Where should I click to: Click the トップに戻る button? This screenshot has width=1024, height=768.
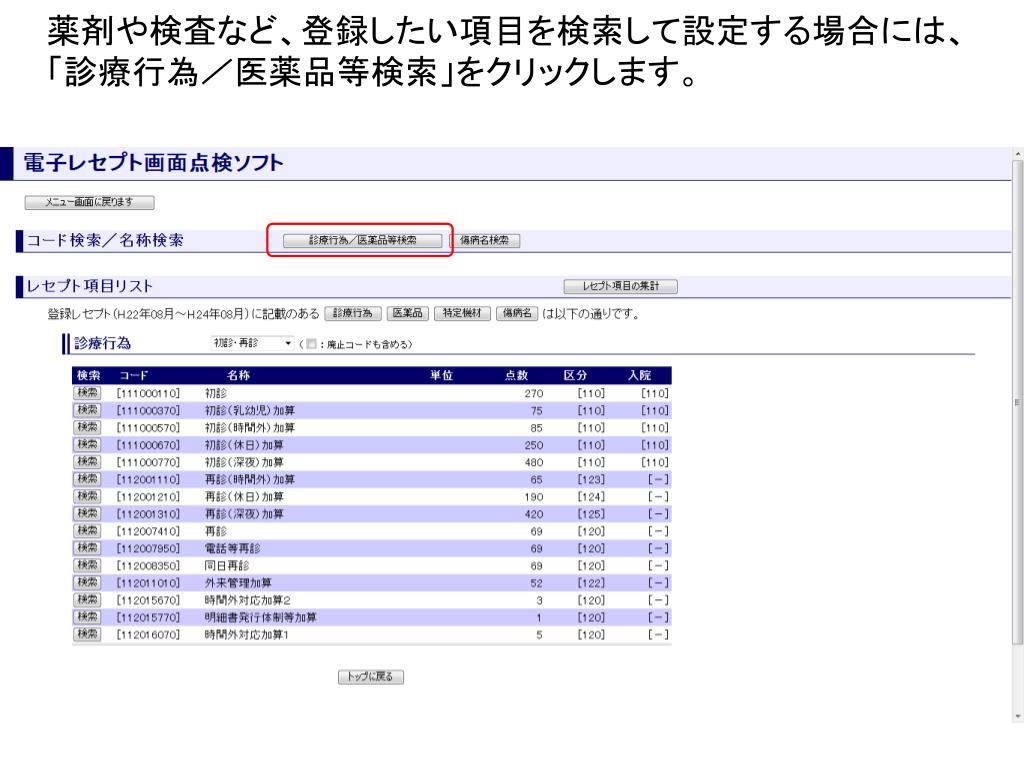click(x=371, y=677)
